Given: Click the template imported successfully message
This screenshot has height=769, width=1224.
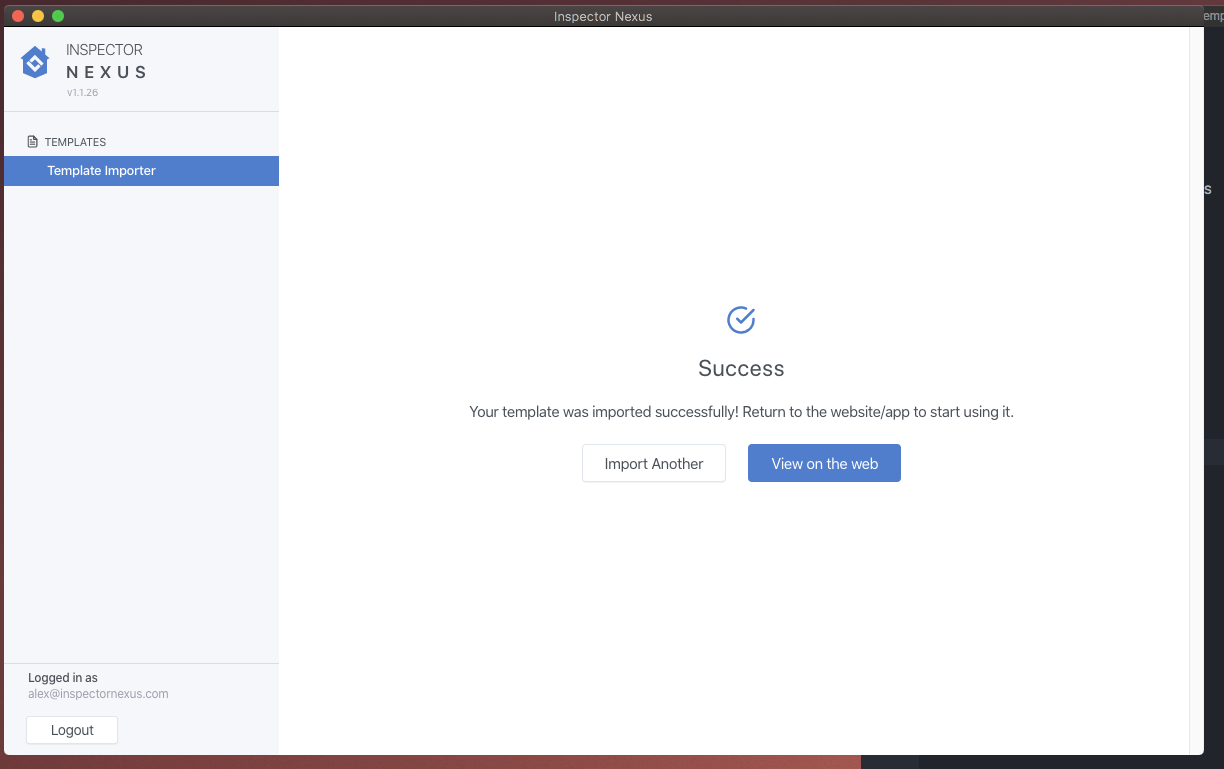Looking at the screenshot, I should click(x=741, y=412).
